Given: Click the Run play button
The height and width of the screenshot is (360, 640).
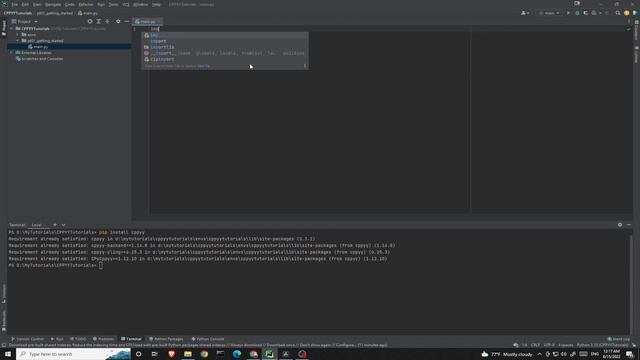Looking at the screenshot, I should [568, 13].
